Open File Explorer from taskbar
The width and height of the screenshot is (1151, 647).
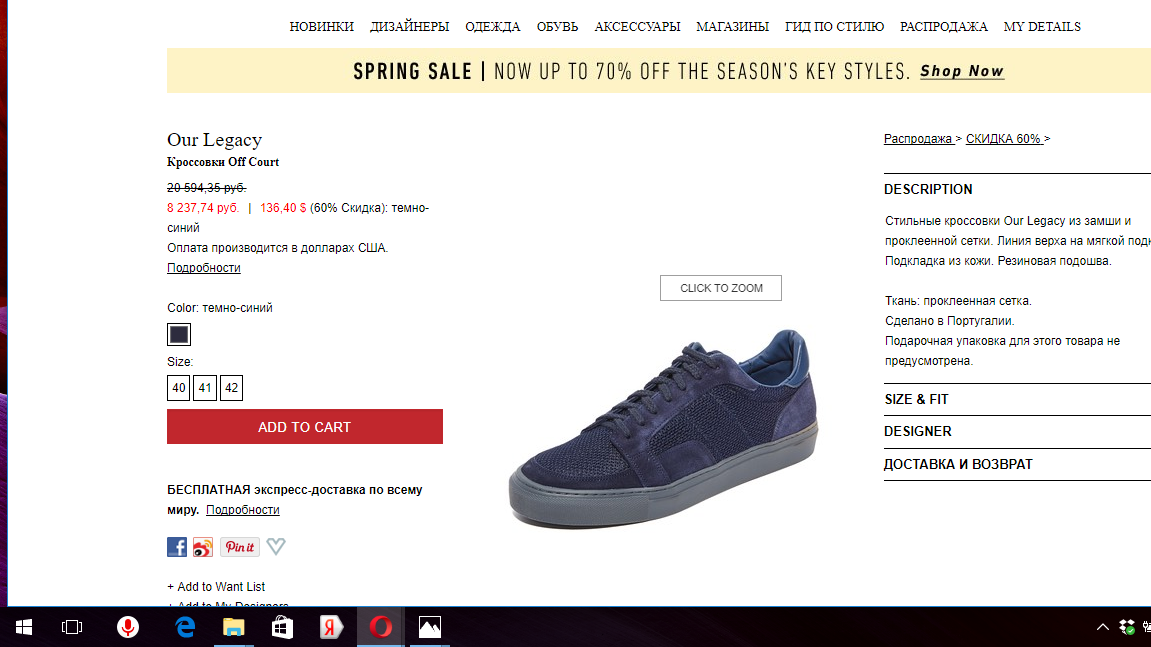click(233, 627)
